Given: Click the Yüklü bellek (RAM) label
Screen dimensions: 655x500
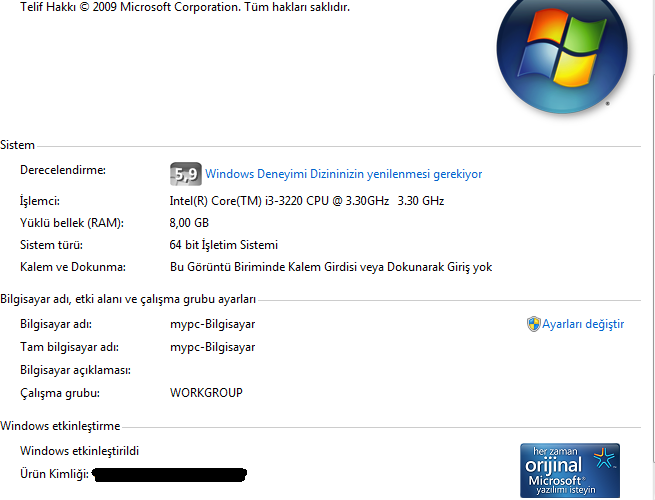Looking at the screenshot, I should click(x=72, y=223).
